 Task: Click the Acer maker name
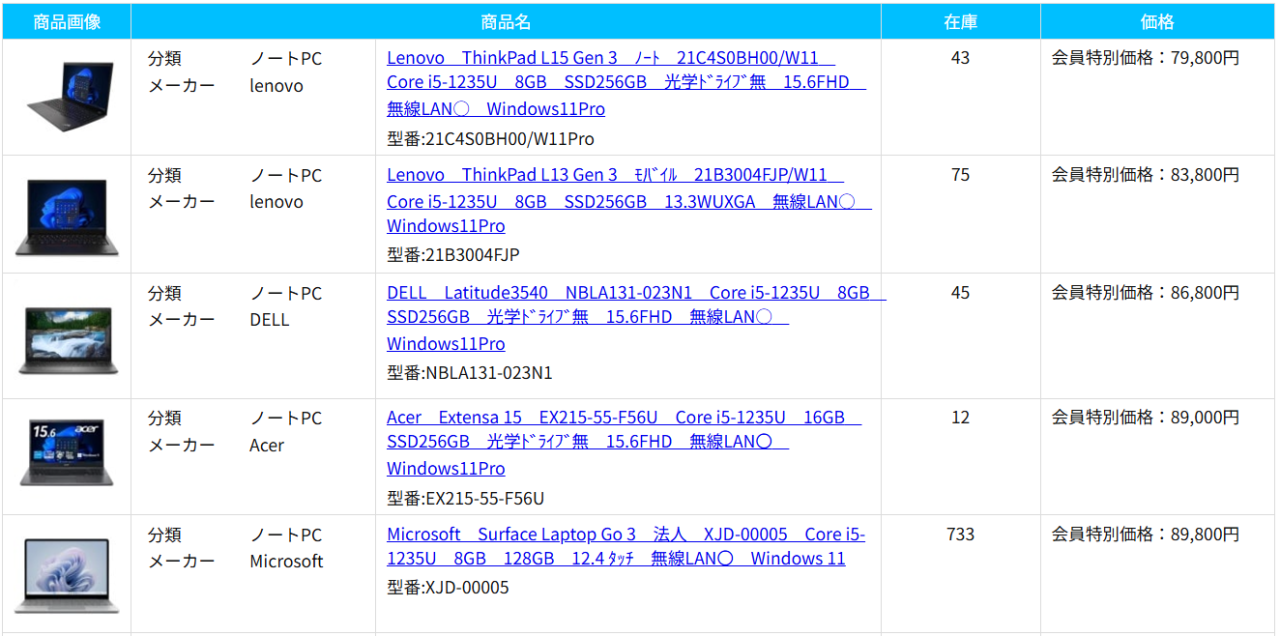tap(266, 446)
